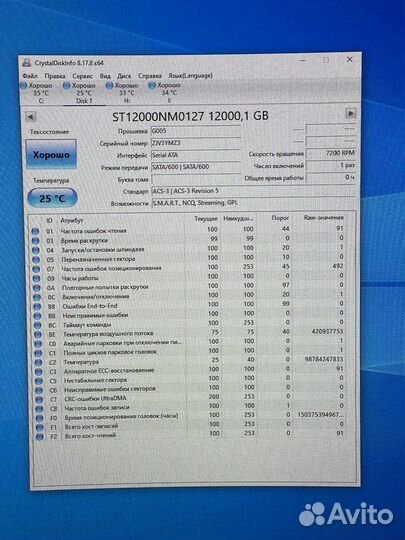This screenshot has height=540, width=405.
Task: Click the Serial ATA interface field
Action: pyautogui.click(x=196, y=155)
